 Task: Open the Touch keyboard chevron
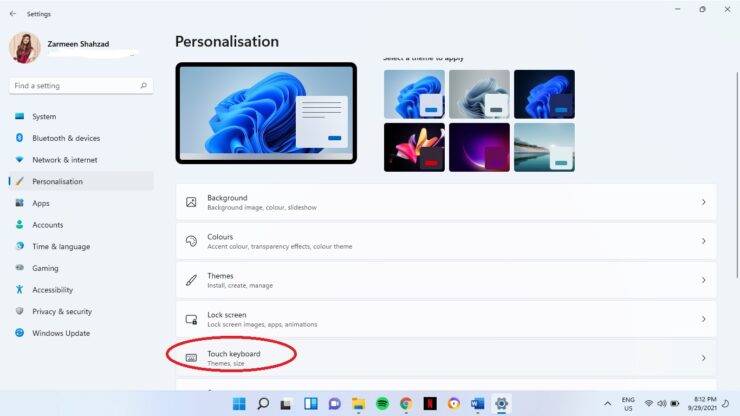point(703,358)
